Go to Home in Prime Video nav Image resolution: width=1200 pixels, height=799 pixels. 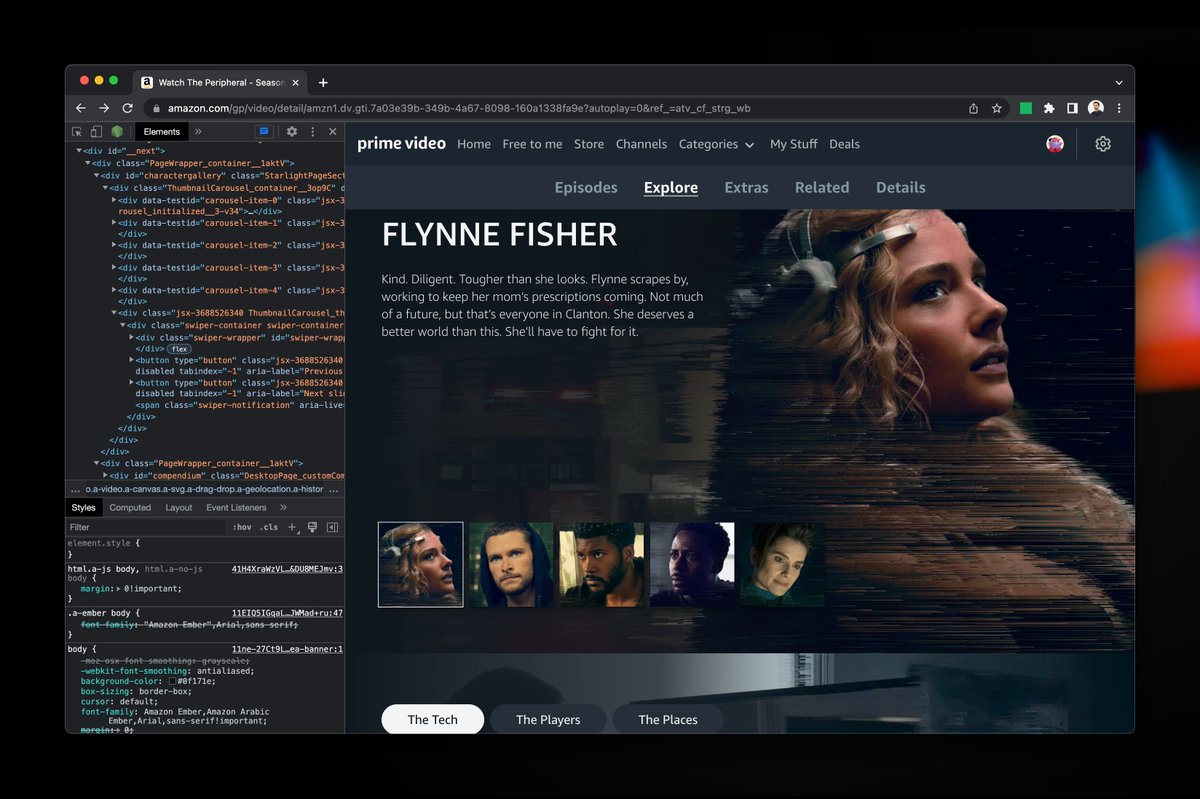click(474, 144)
